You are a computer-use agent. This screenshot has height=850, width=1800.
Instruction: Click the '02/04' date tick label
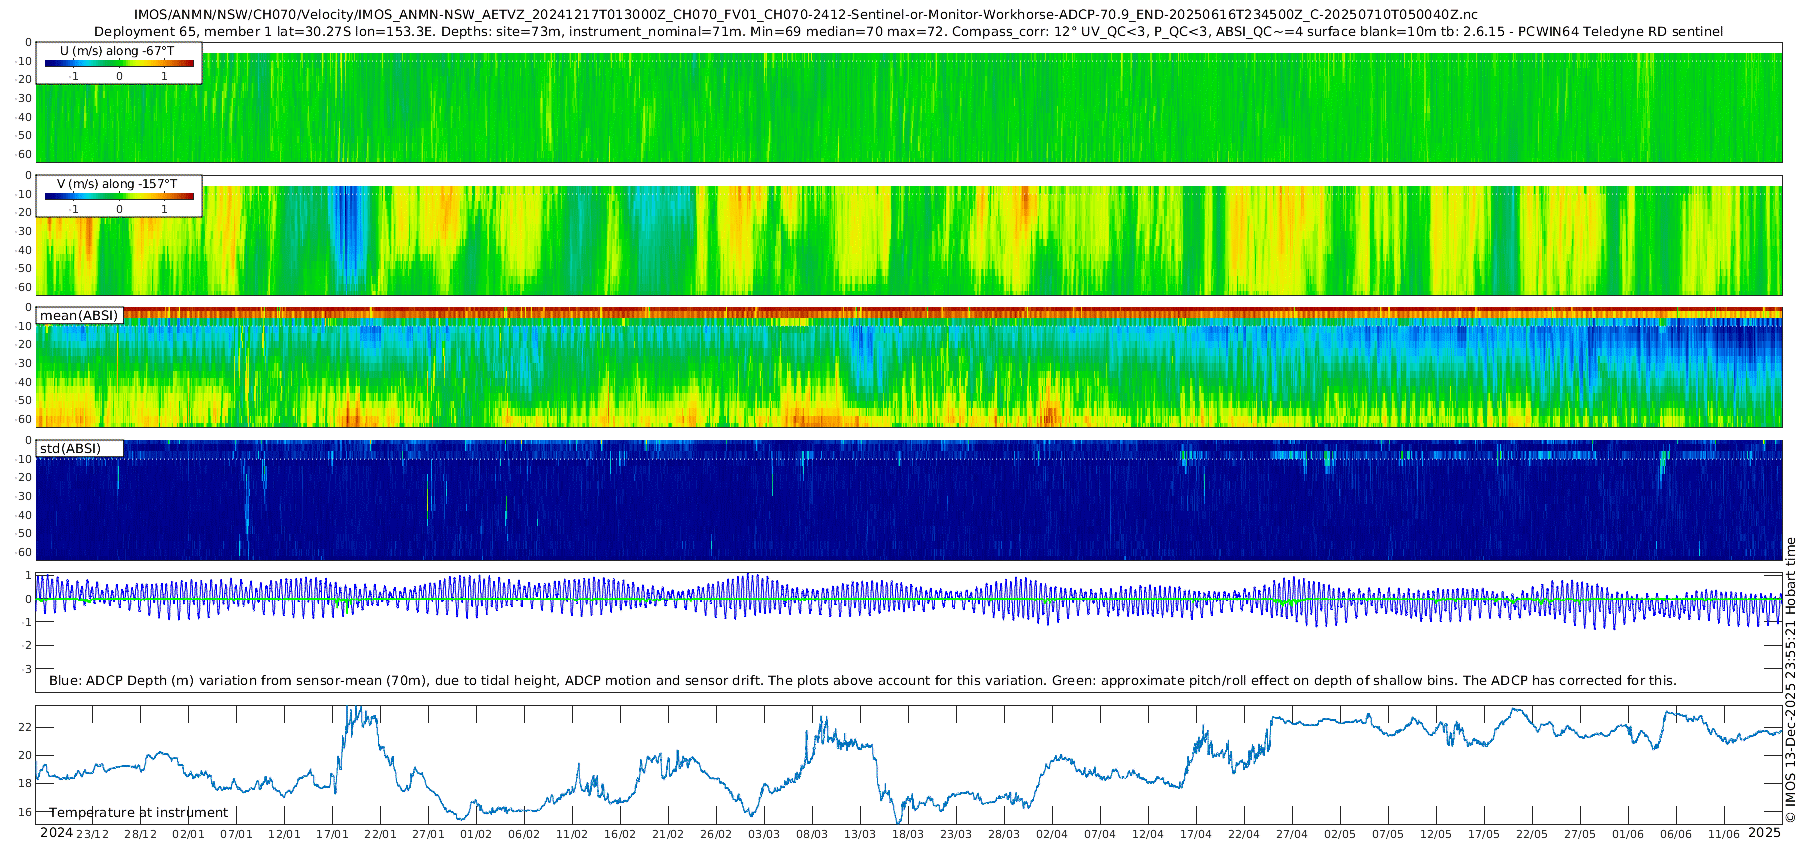point(1053,834)
